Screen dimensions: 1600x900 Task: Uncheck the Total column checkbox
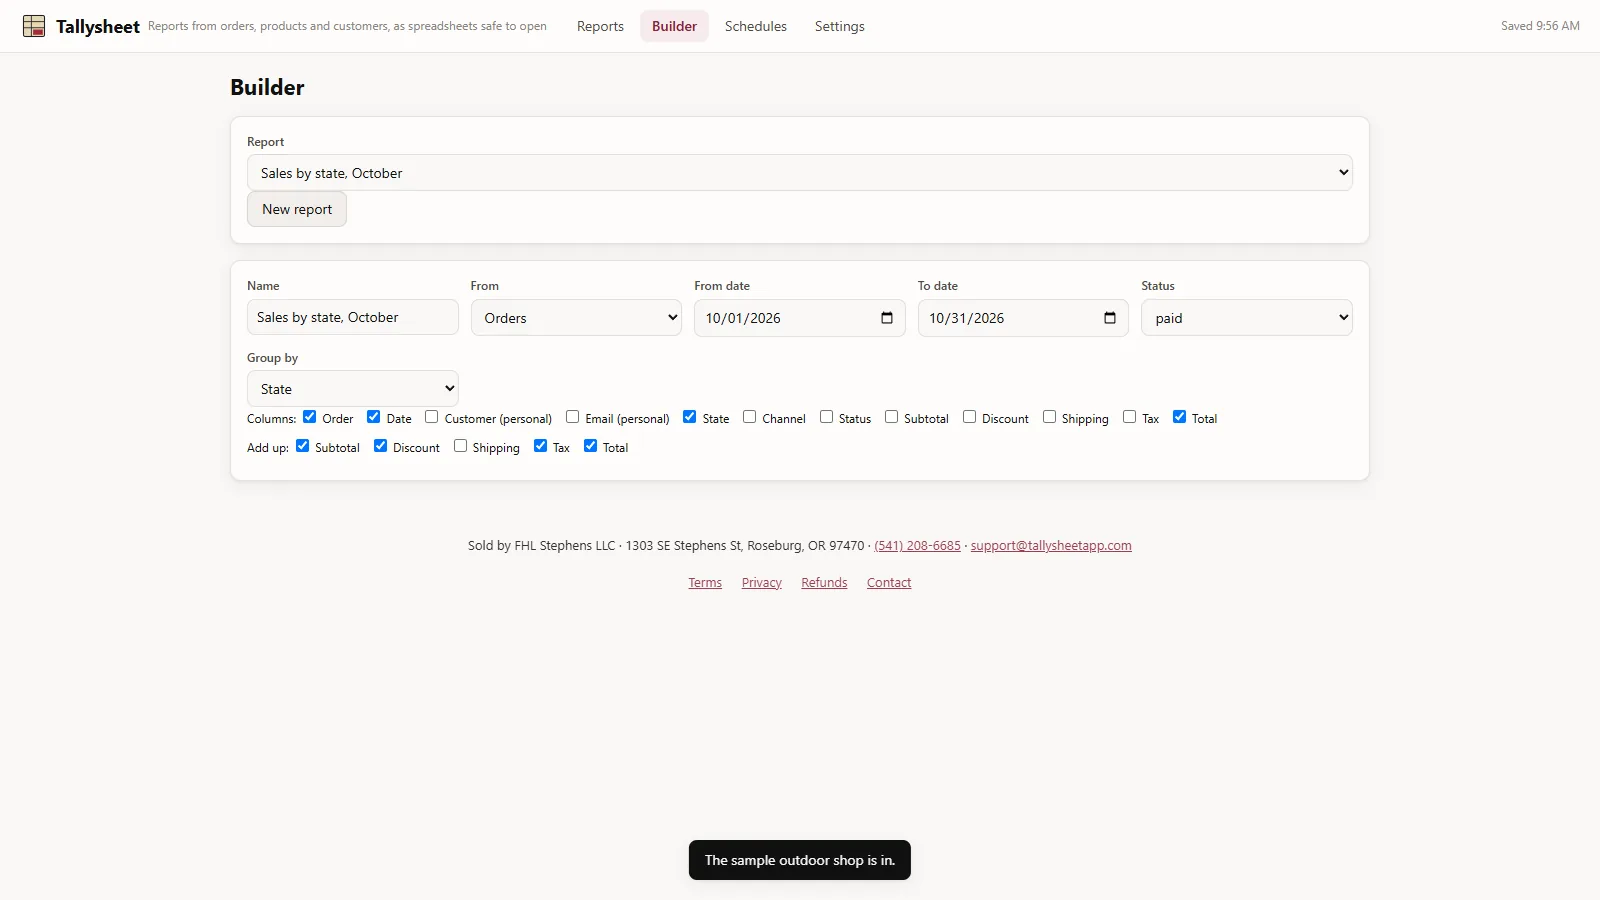pyautogui.click(x=1180, y=417)
